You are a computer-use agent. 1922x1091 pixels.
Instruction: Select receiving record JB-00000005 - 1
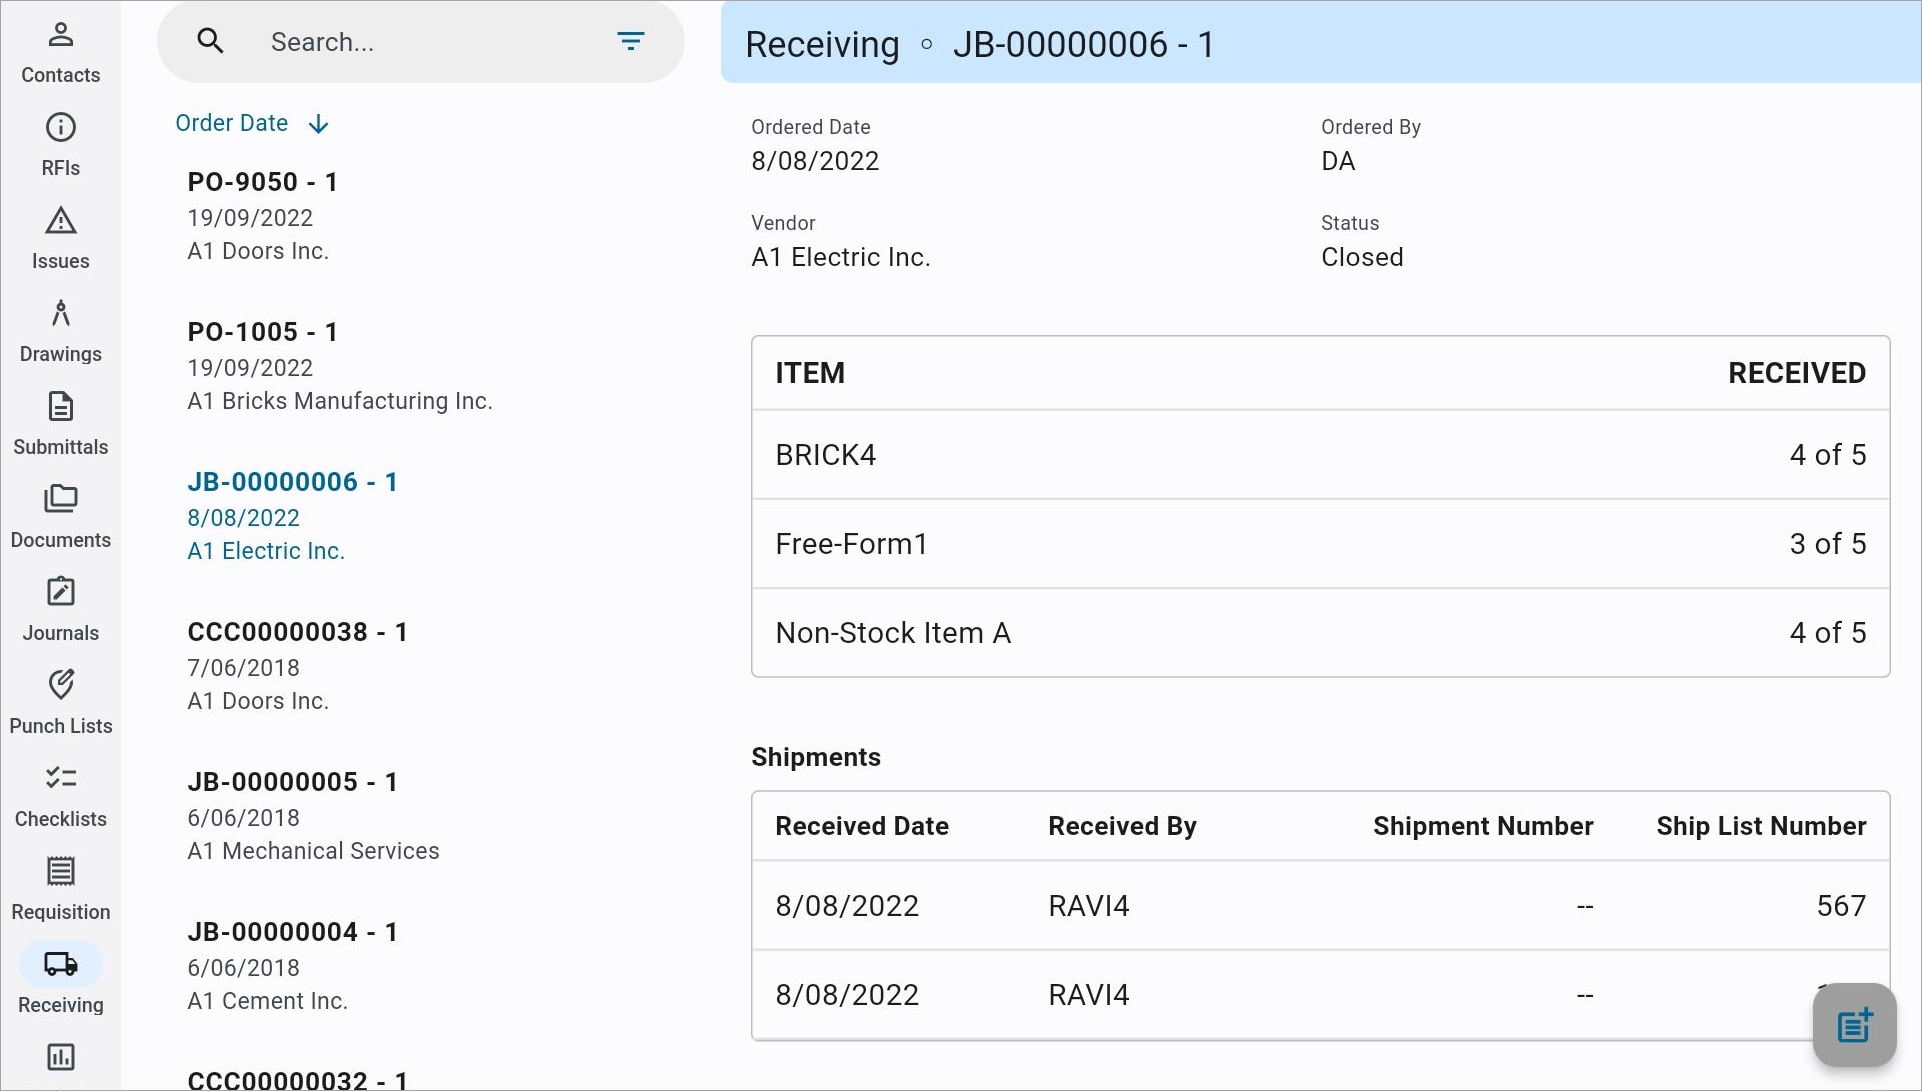click(293, 782)
